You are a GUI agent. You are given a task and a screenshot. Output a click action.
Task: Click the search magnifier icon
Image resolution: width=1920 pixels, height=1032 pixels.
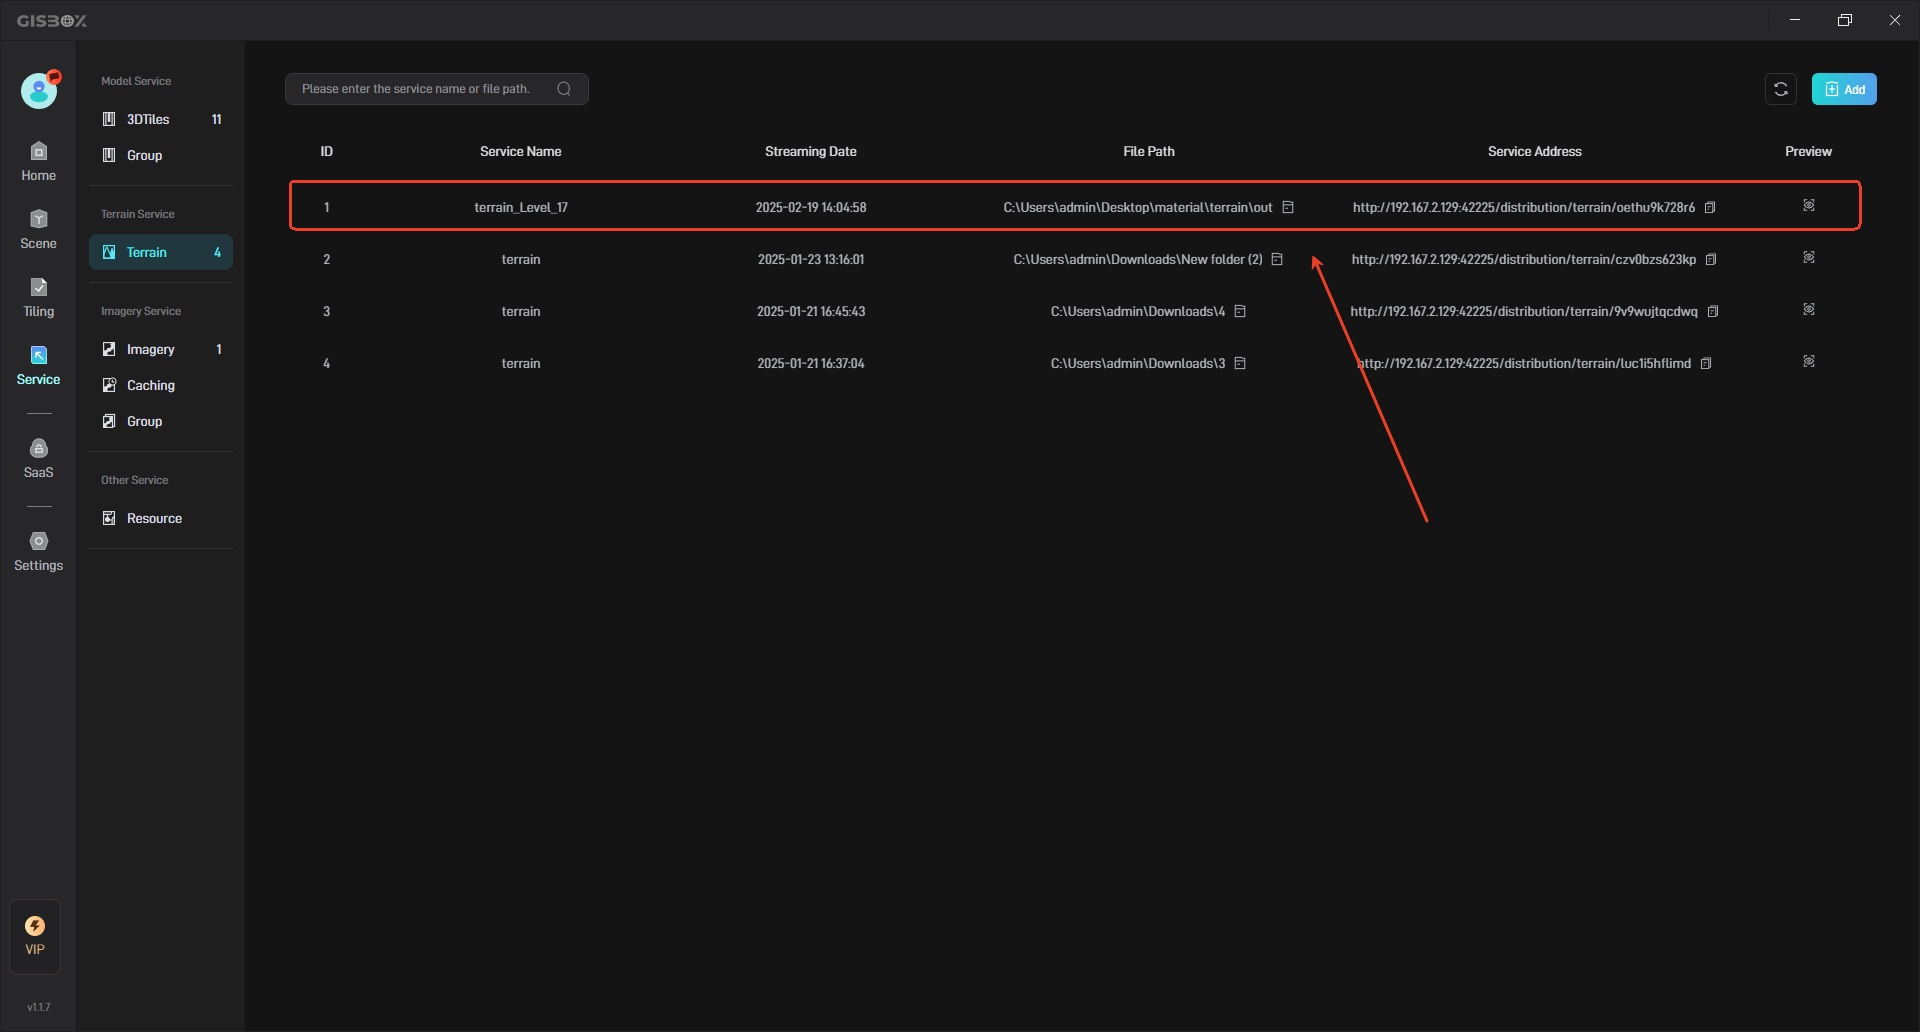click(x=564, y=89)
